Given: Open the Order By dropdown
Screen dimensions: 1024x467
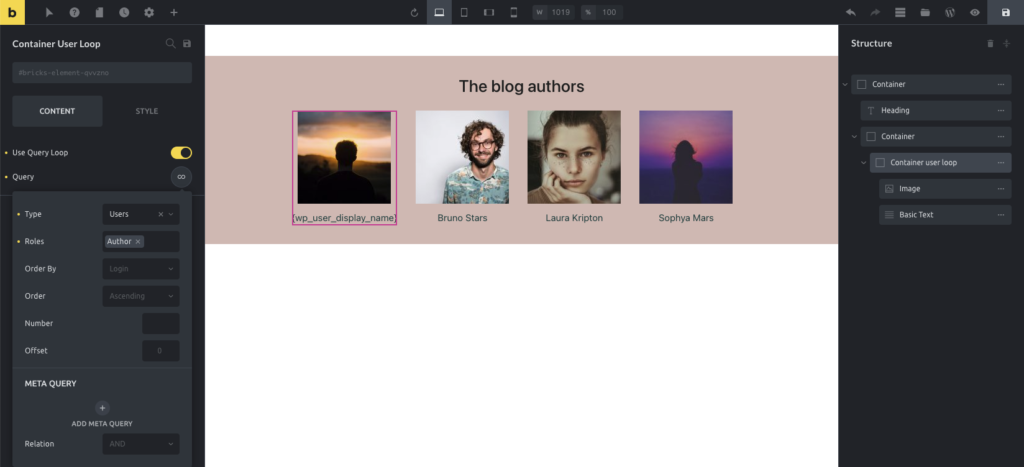Looking at the screenshot, I should click(141, 268).
